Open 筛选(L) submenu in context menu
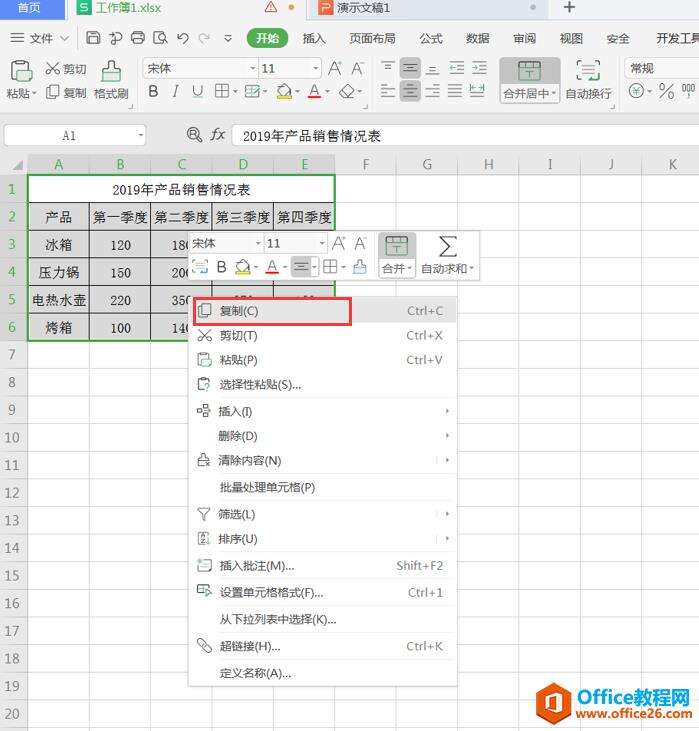699x731 pixels. (323, 514)
